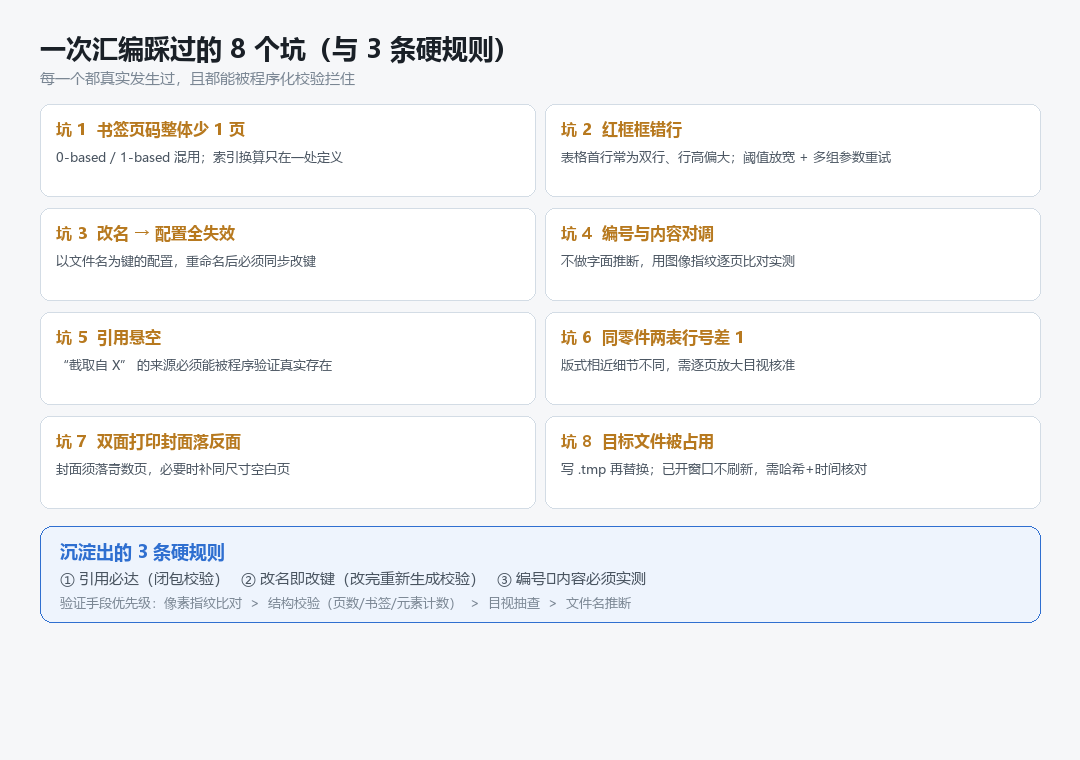1080x760 pixels.
Task: Select heading '坑 2 红框框错行'
Action: point(621,130)
